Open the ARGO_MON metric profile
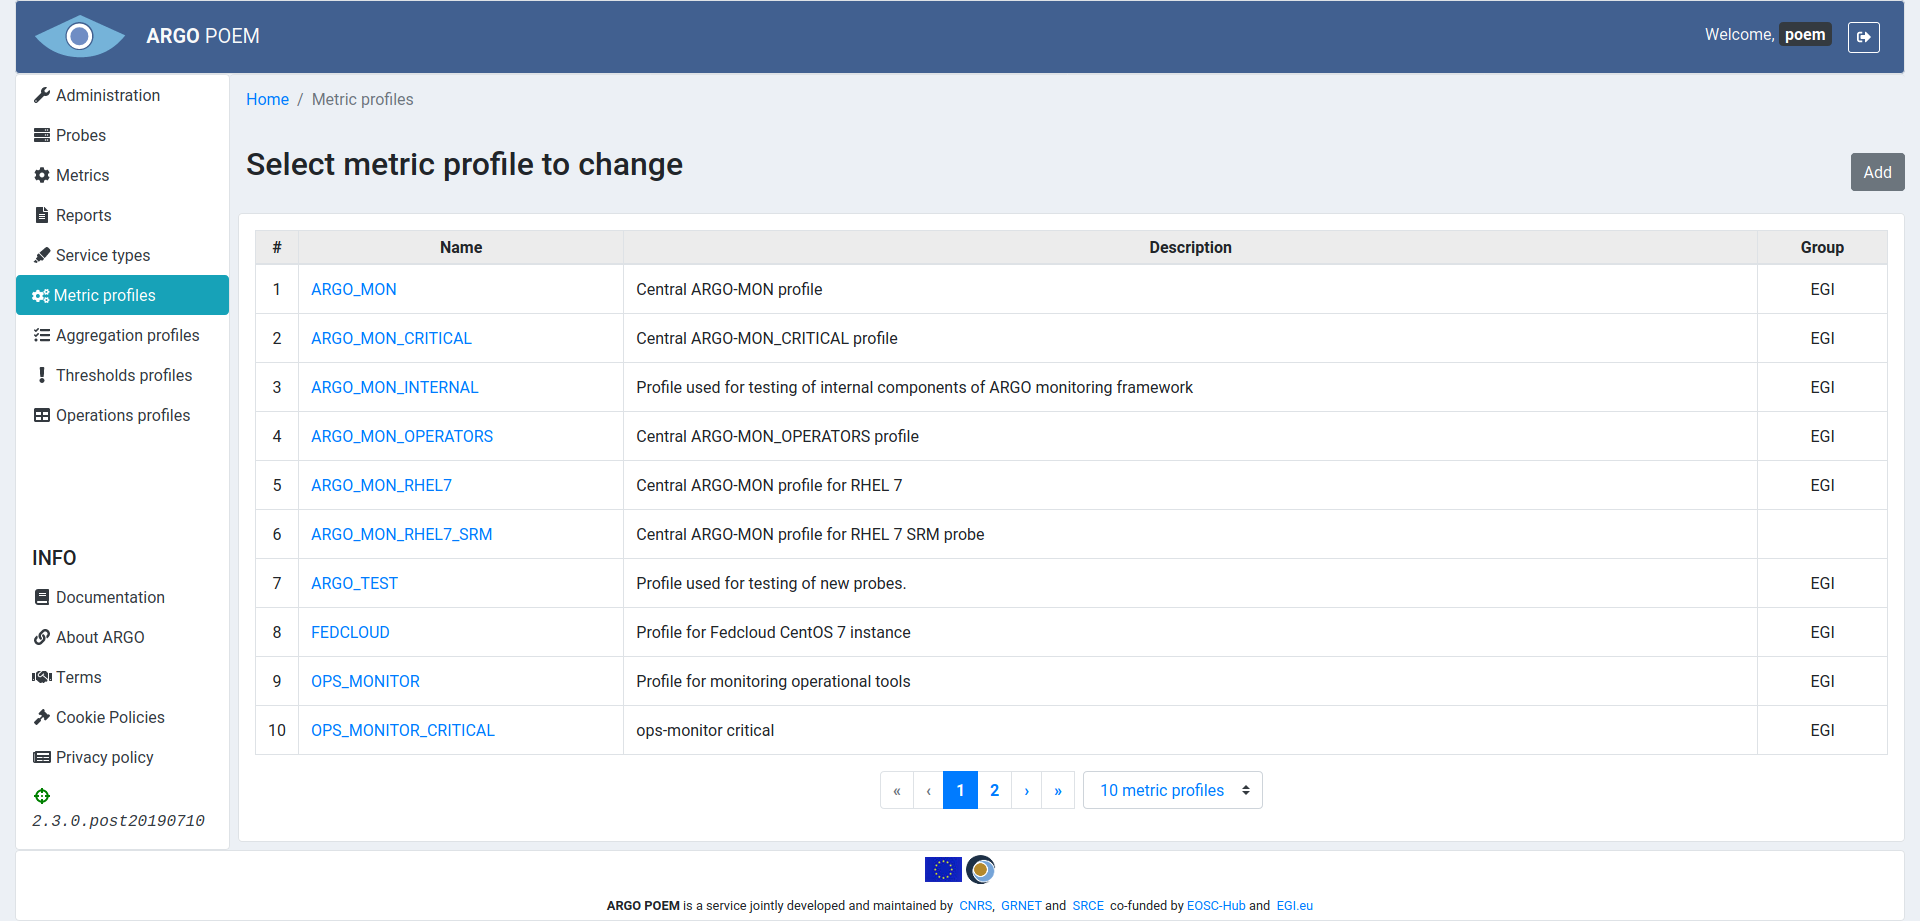Screen dimensions: 1920x921 [354, 289]
